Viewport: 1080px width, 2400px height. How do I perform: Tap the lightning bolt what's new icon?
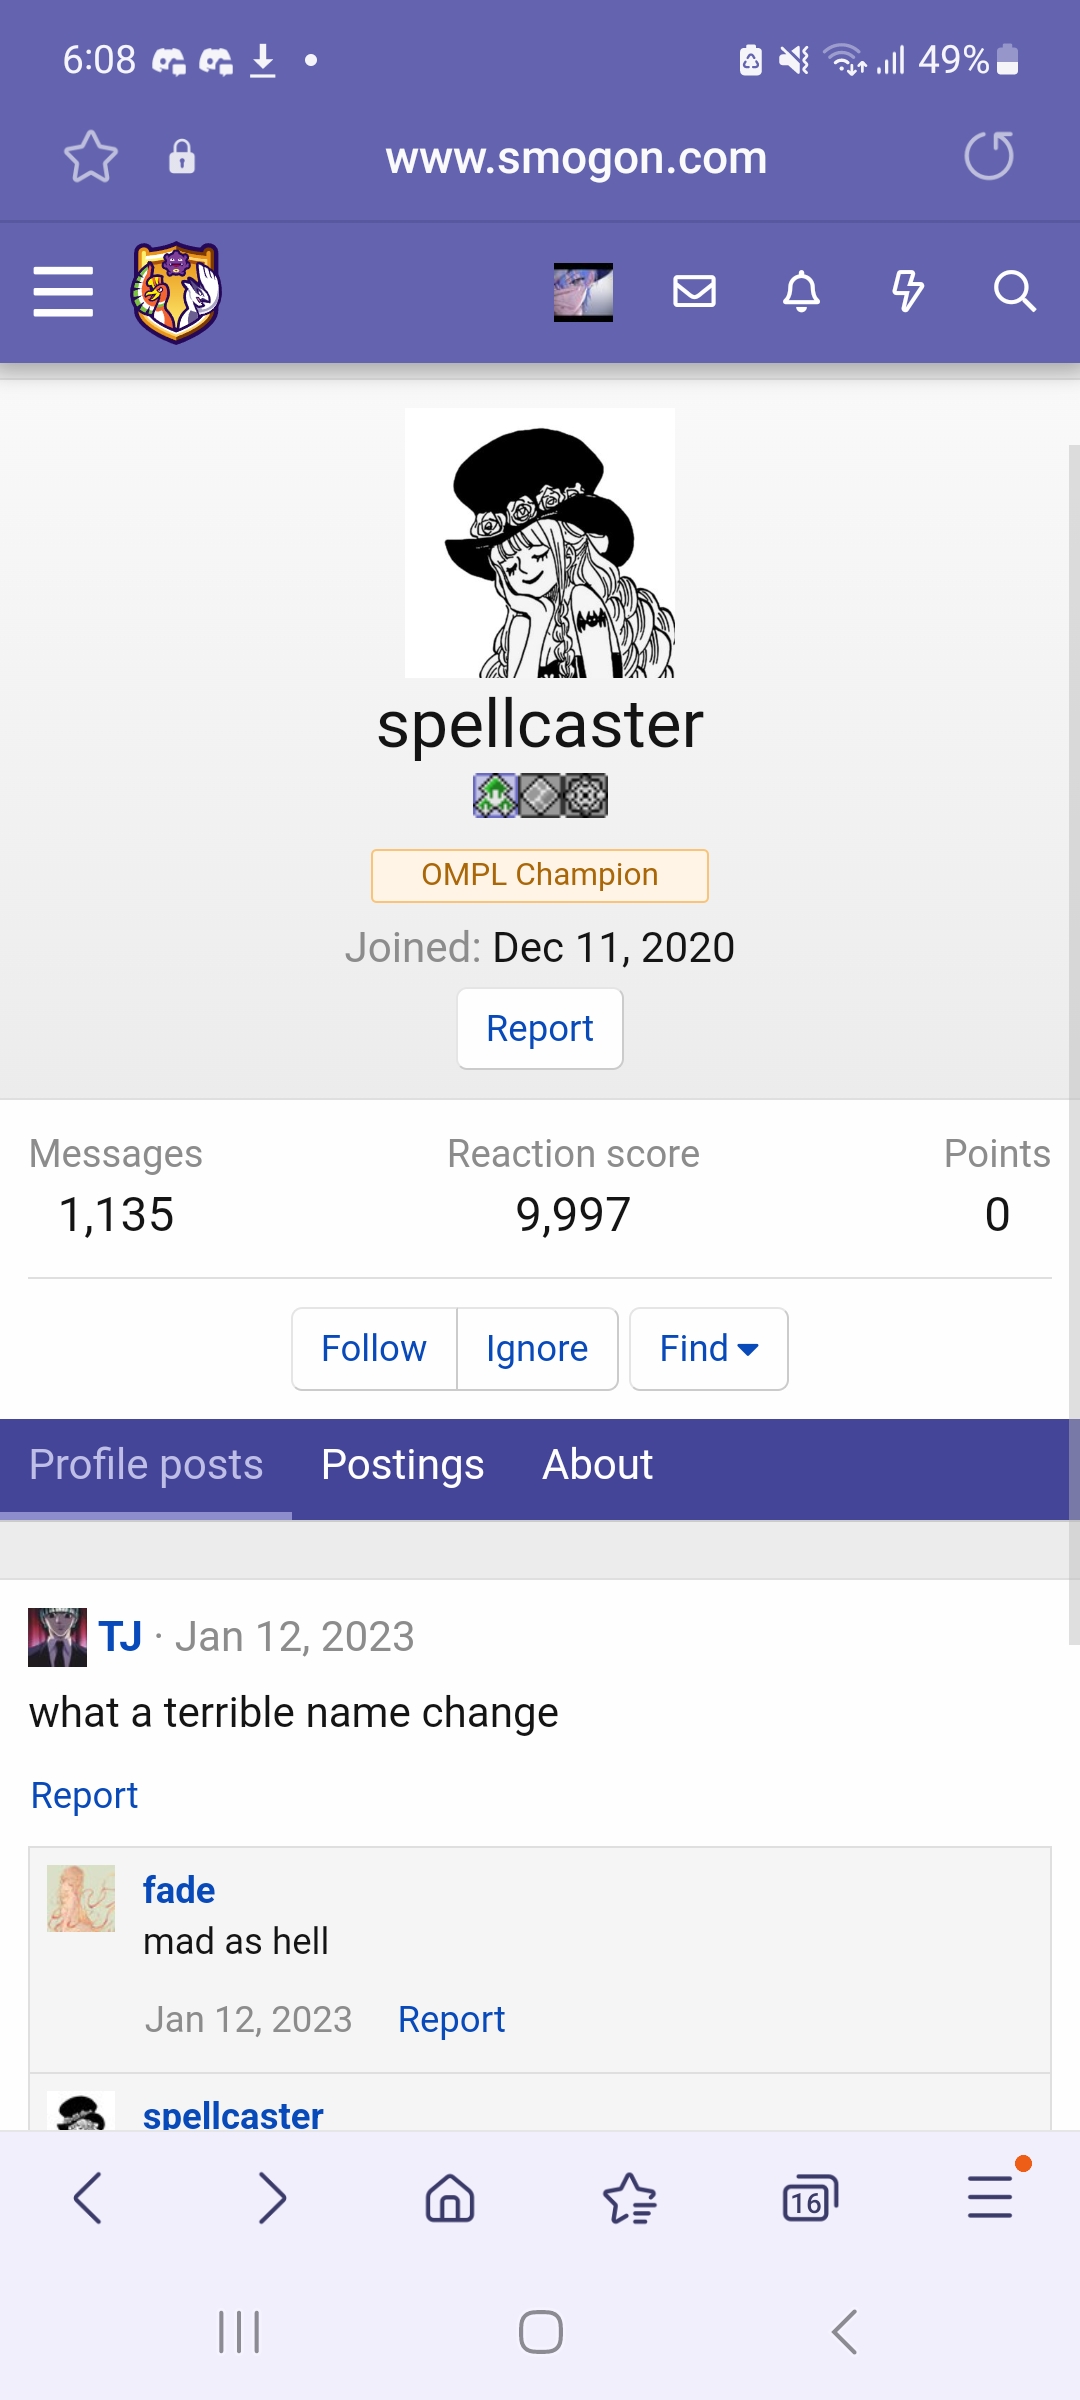pyautogui.click(x=907, y=292)
